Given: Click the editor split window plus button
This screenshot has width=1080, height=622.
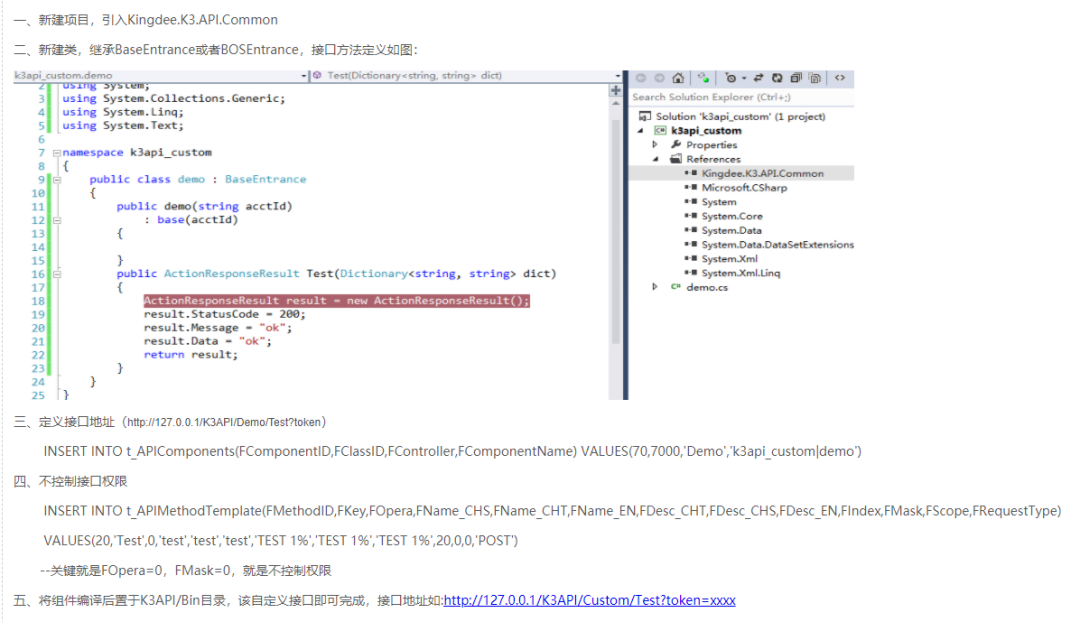Looking at the screenshot, I should [615, 90].
